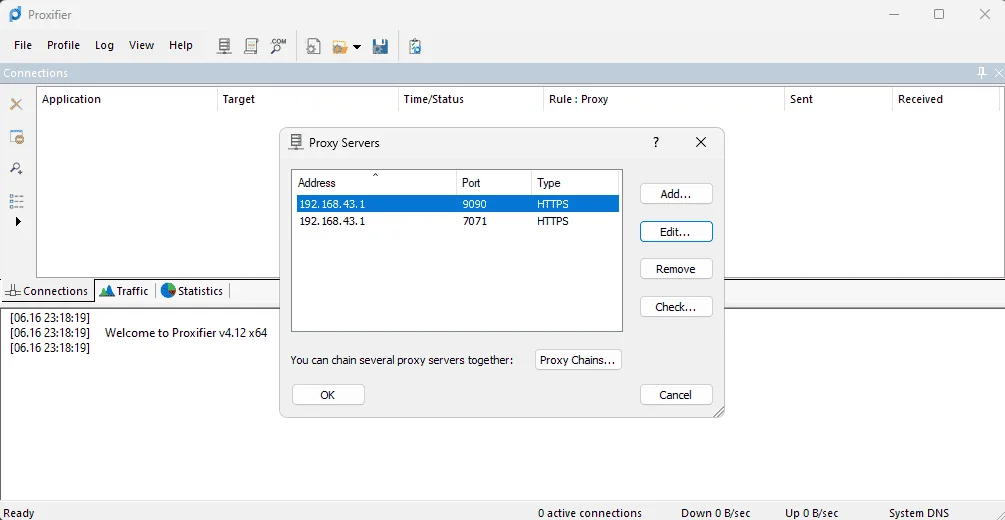
Task: Open Proxy Chains...
Action: (x=578, y=360)
